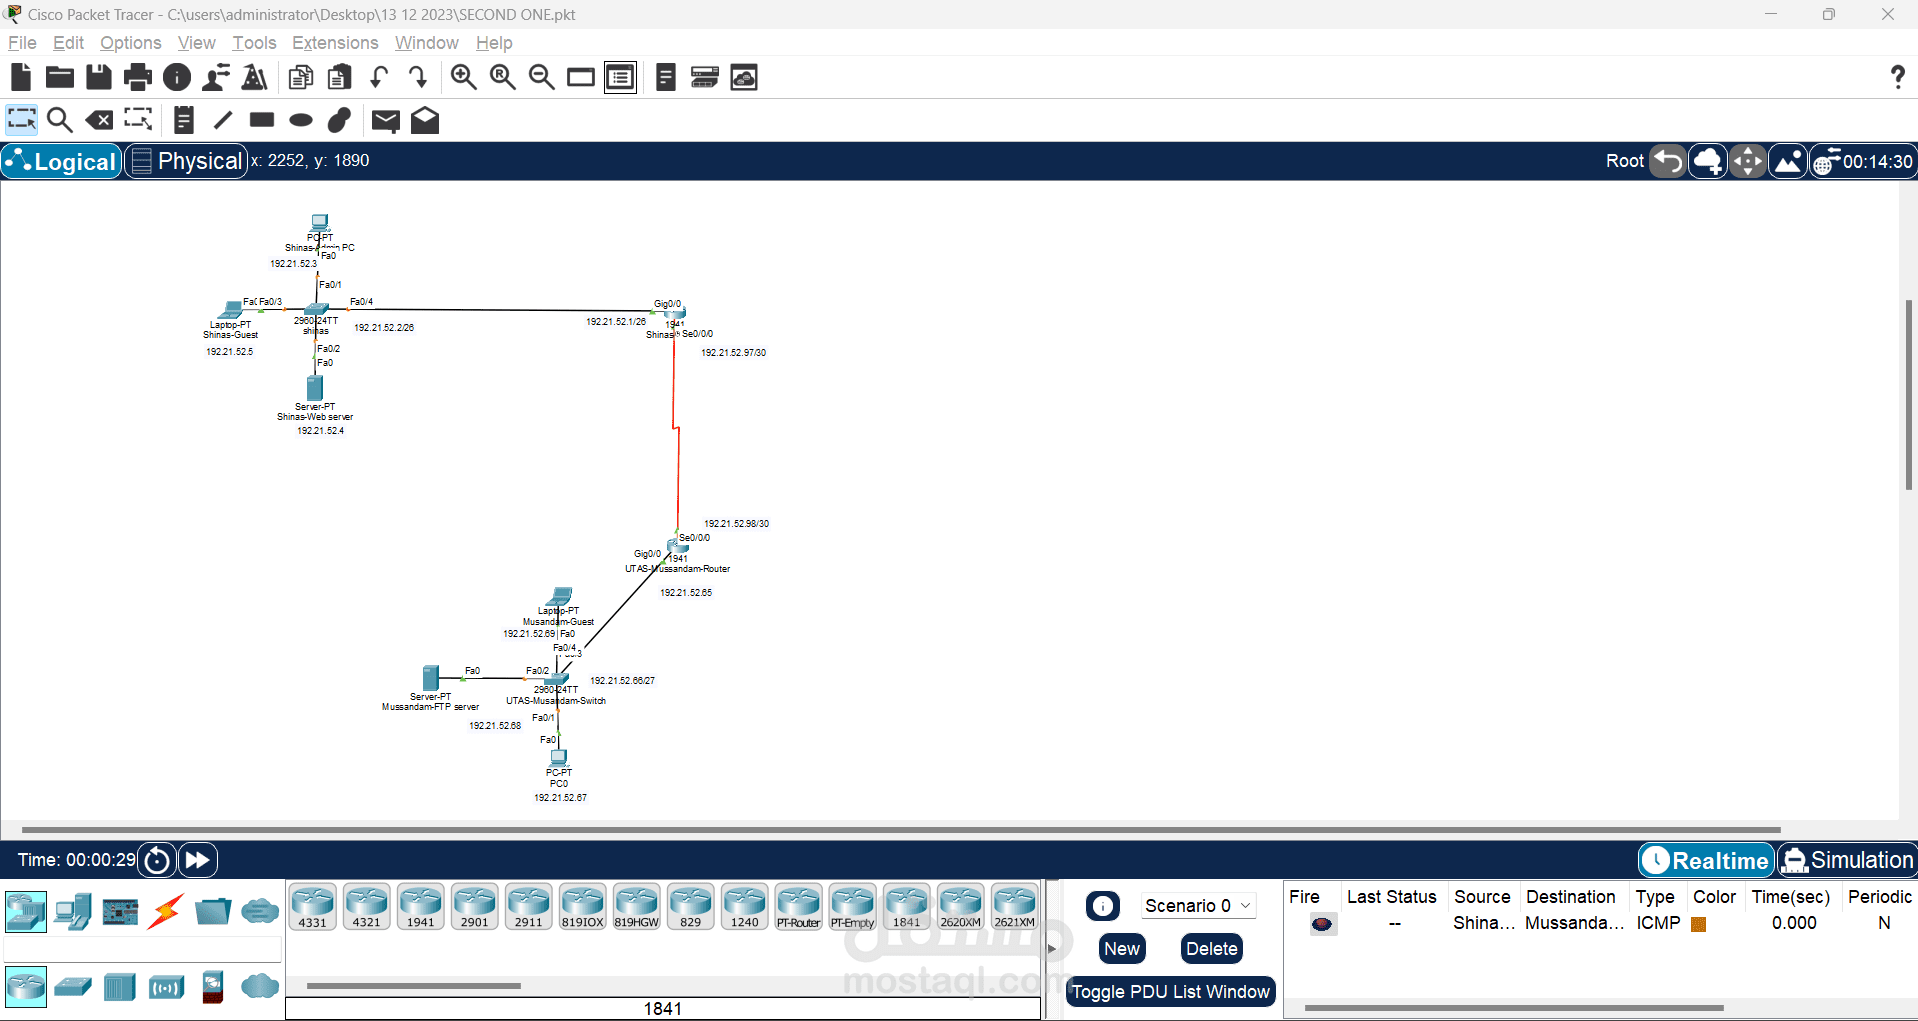Open the Activity Wizard icon
Screen dimensions: 1918x1021
254,77
